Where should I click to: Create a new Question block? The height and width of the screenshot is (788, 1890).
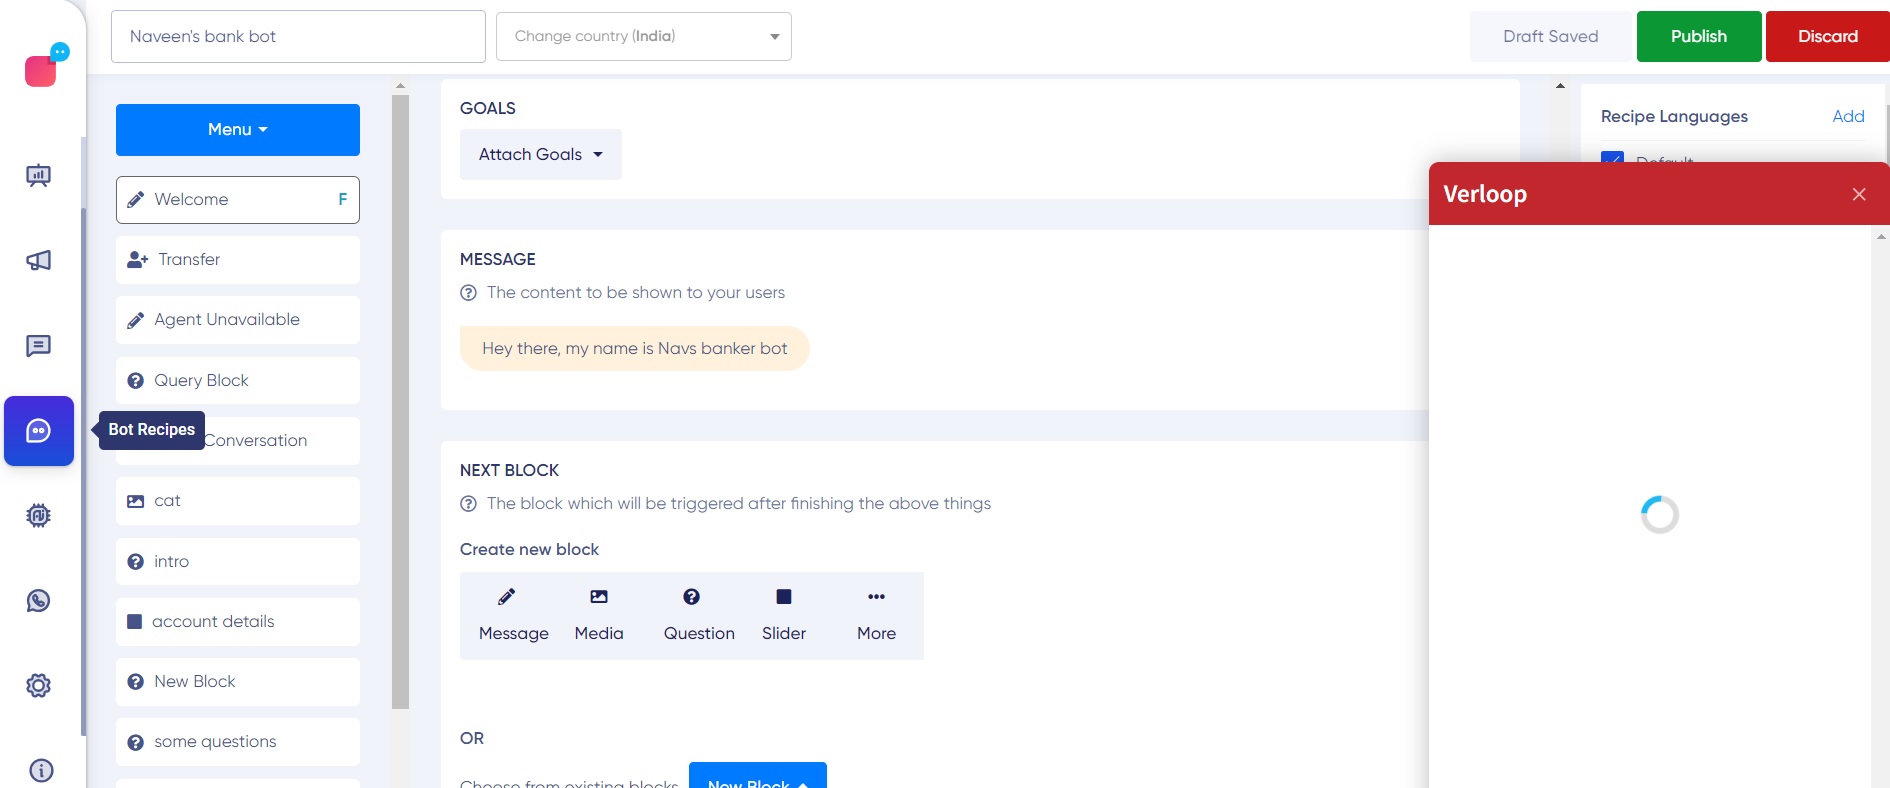[698, 615]
